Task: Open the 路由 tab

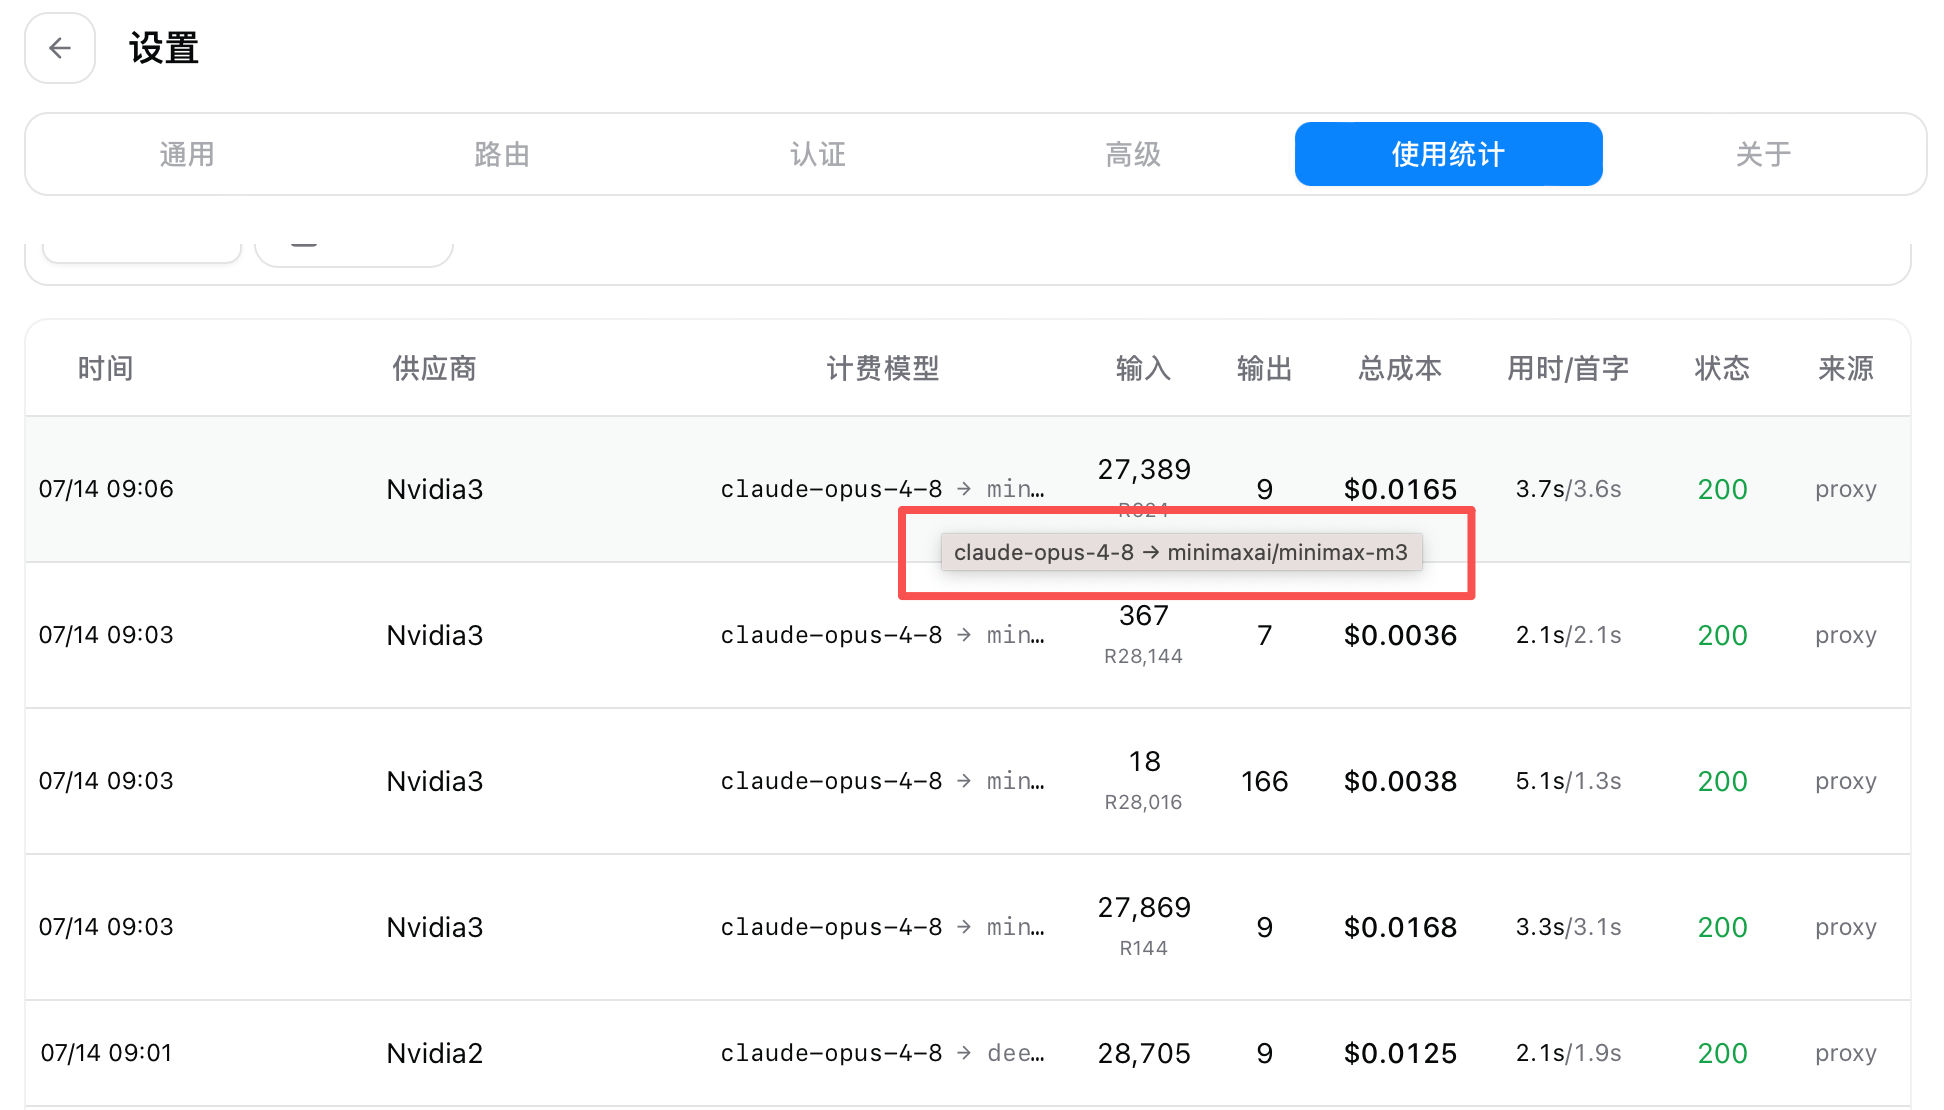Action: [x=502, y=154]
